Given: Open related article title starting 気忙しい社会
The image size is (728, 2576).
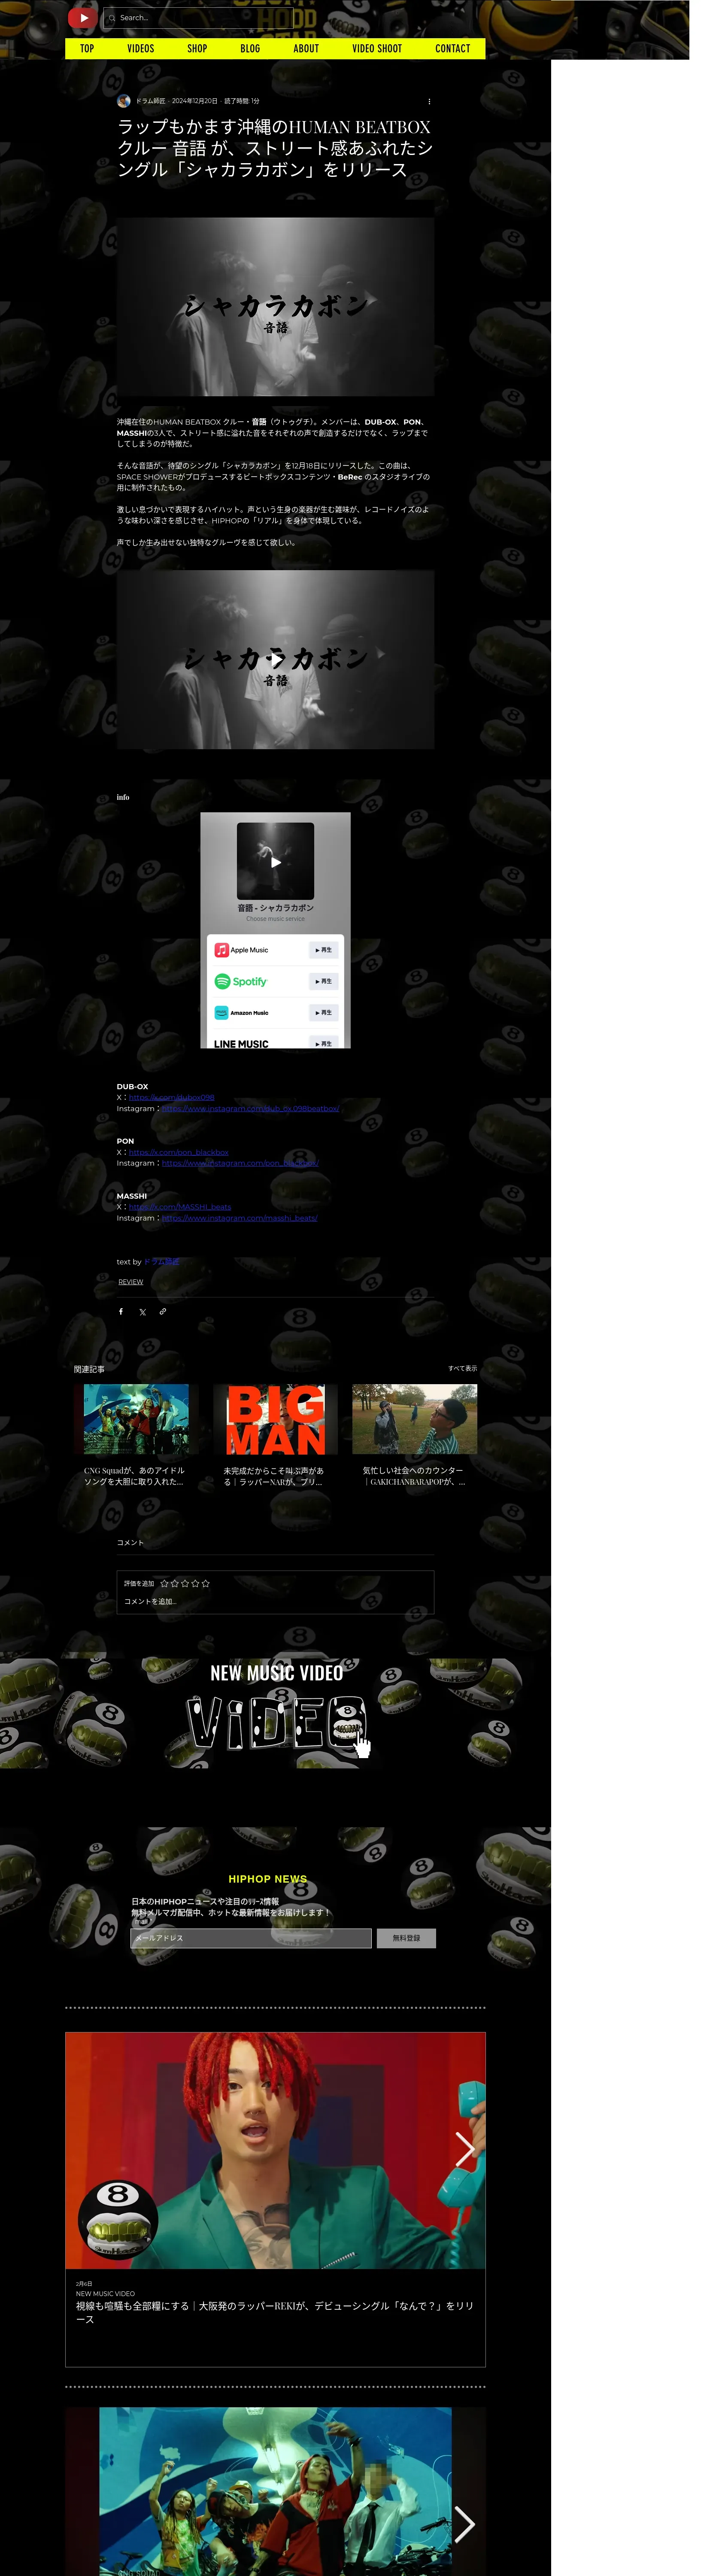Looking at the screenshot, I should pyautogui.click(x=414, y=1476).
